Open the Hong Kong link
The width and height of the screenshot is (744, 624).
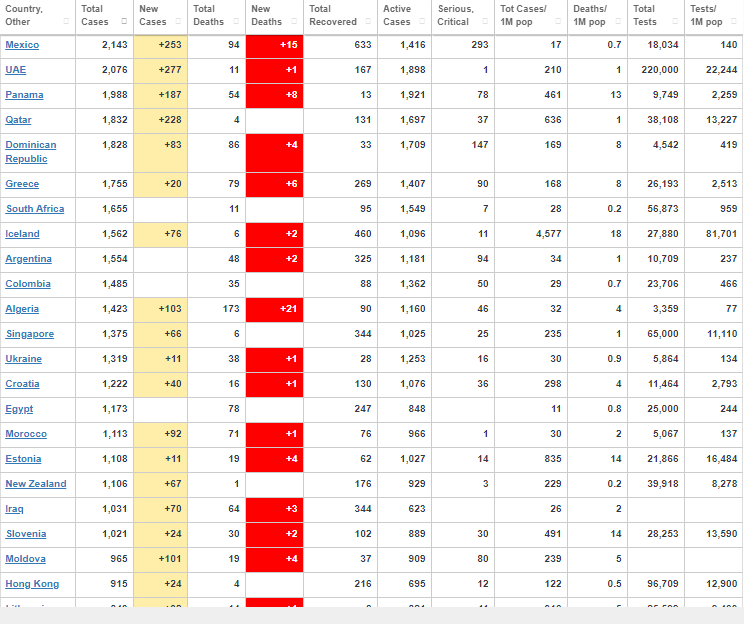(32, 584)
